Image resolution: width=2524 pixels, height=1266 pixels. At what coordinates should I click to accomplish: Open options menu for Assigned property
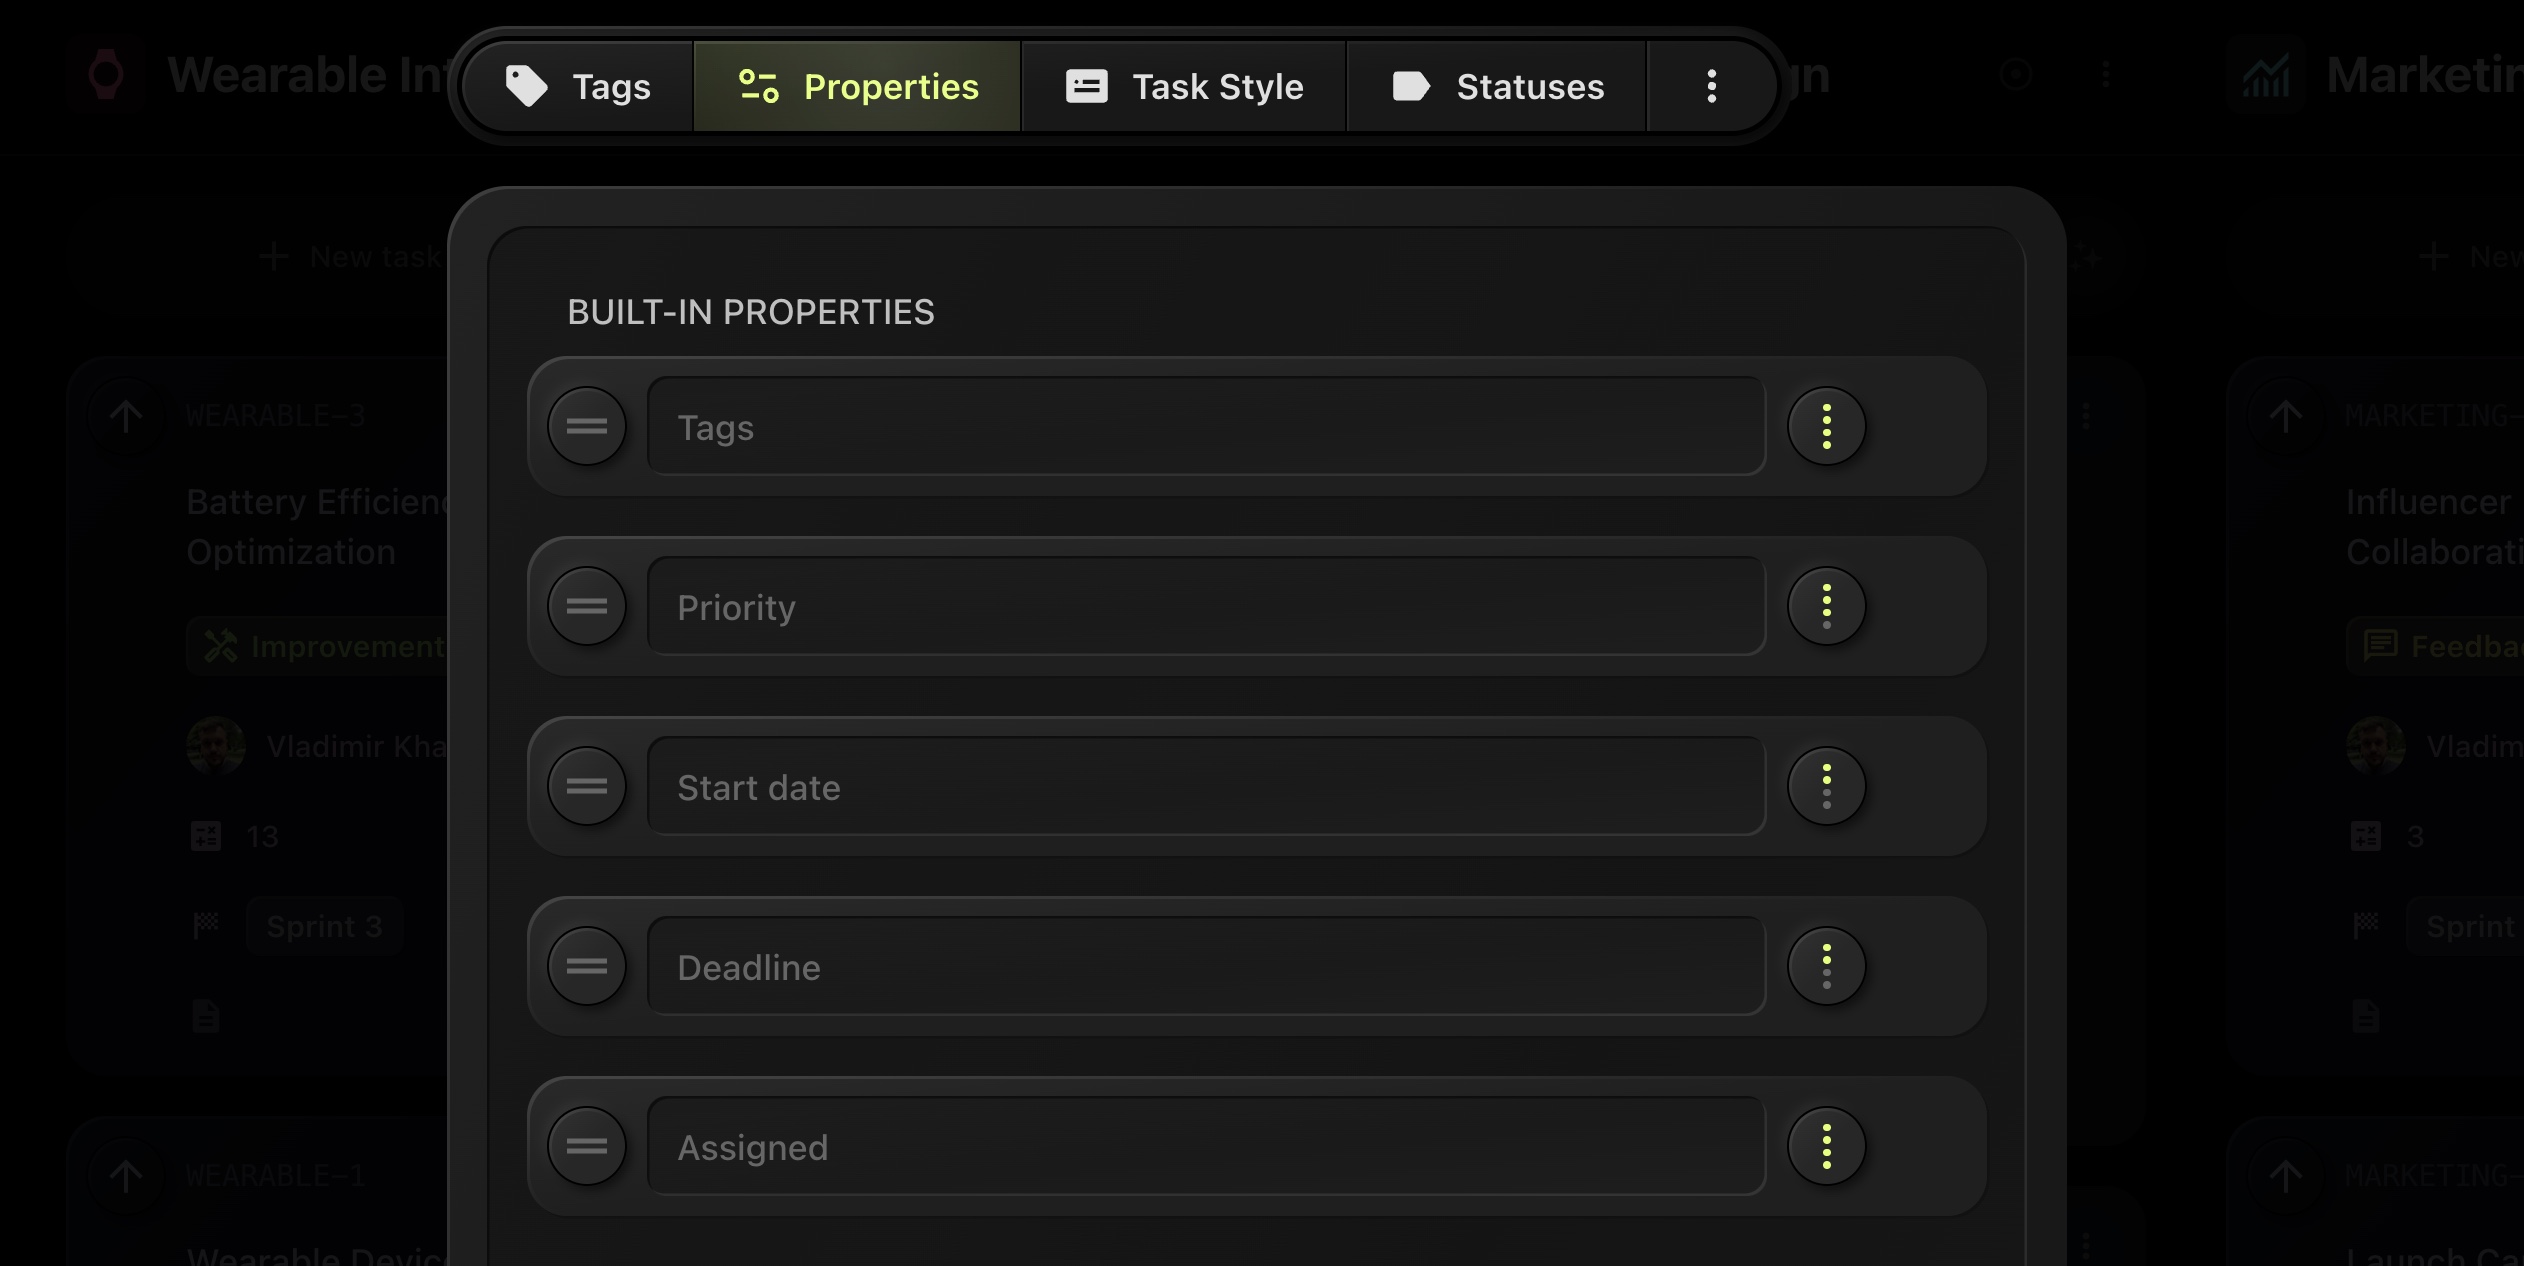(x=1826, y=1147)
